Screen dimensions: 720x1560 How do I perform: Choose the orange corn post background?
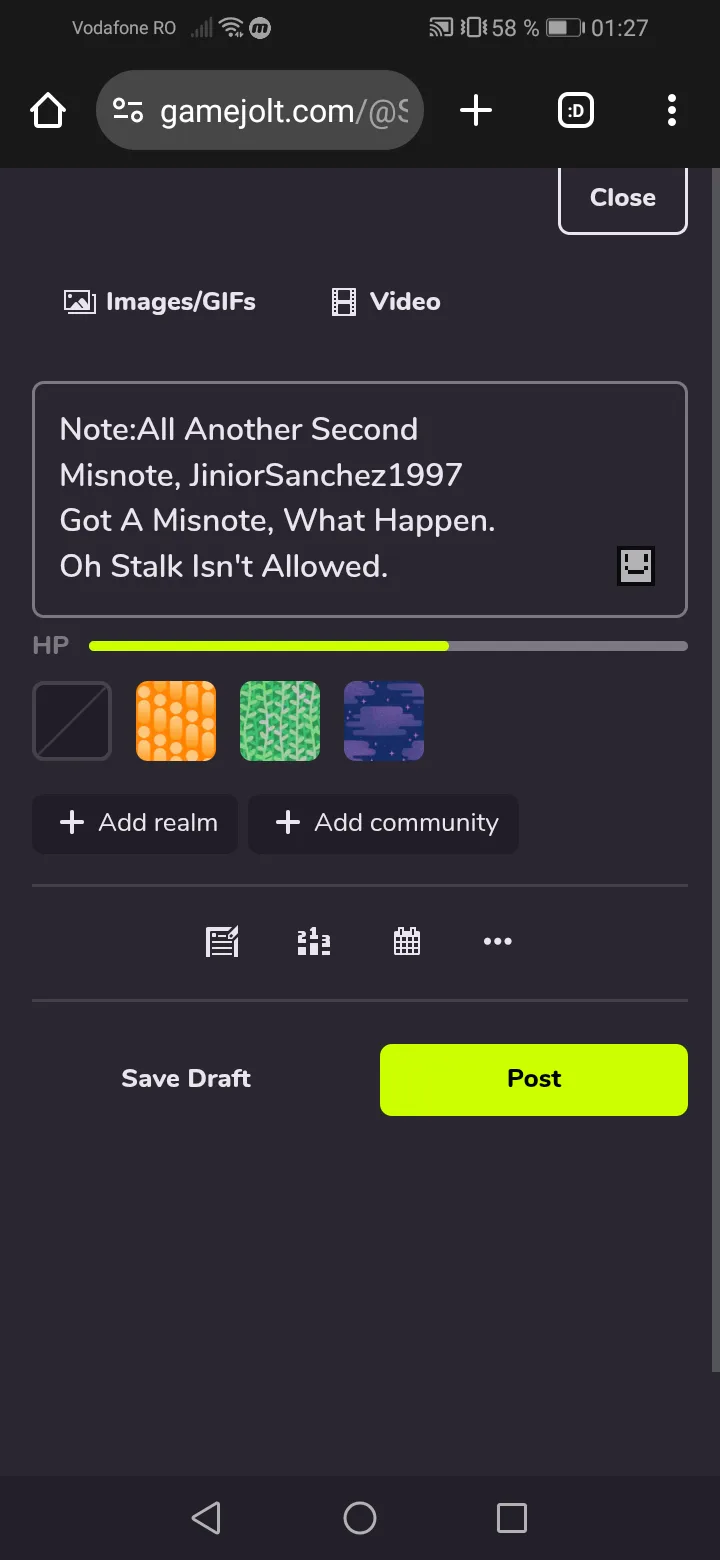[176, 721]
